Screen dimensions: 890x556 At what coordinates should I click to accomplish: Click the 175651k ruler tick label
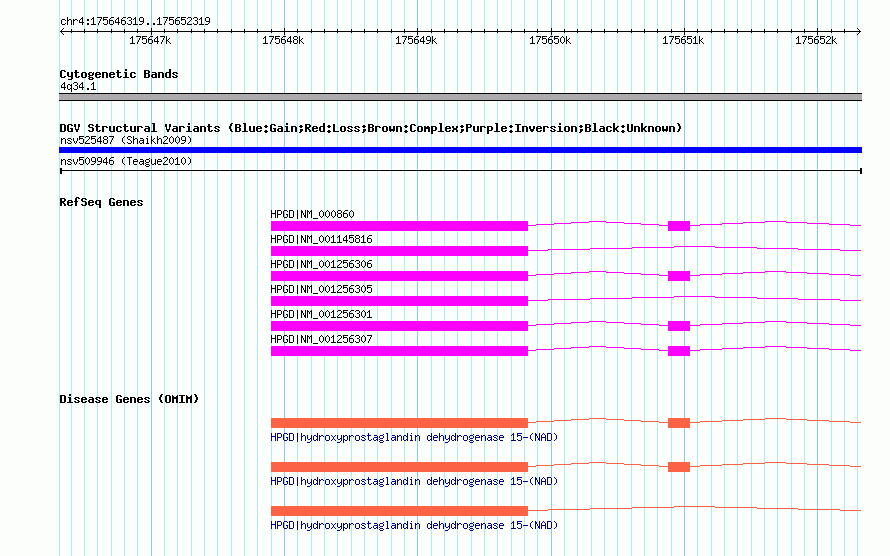click(683, 40)
